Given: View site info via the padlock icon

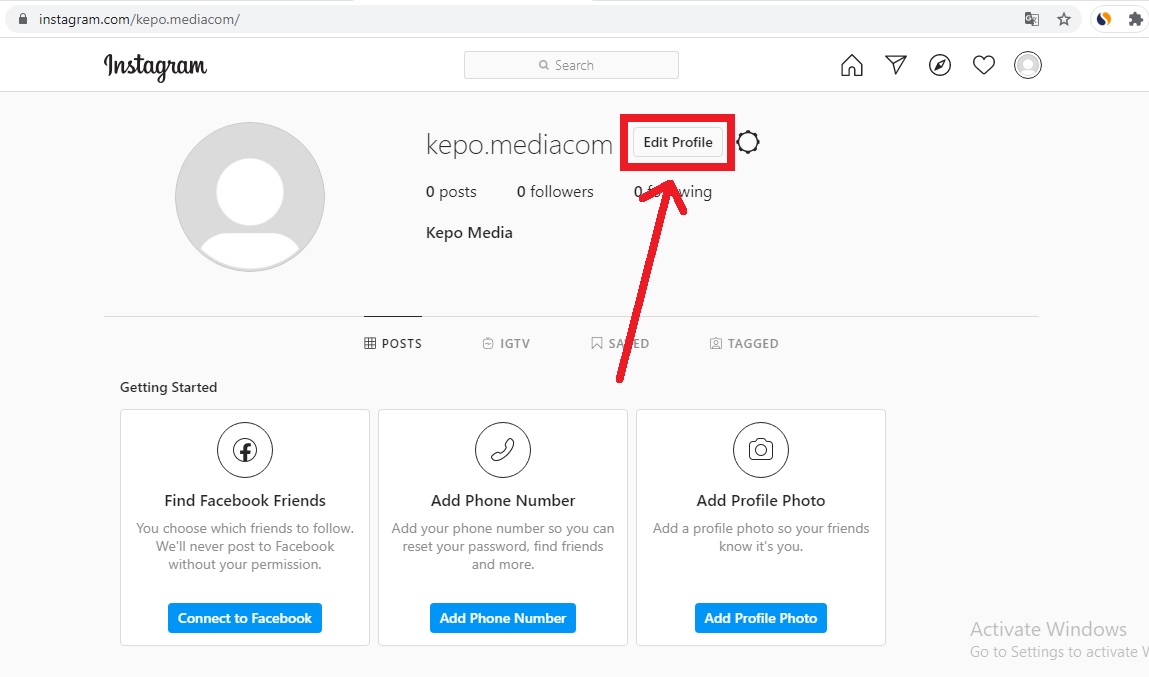Looking at the screenshot, I should pyautogui.click(x=23, y=19).
